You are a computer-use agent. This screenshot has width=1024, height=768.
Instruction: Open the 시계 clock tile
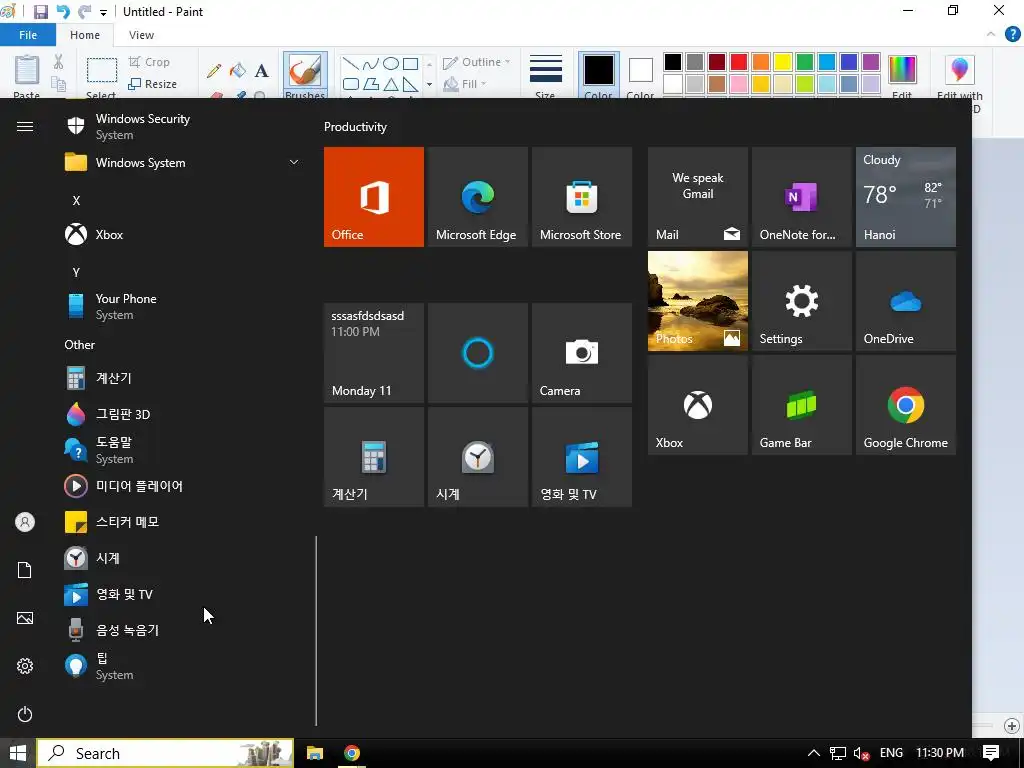pos(477,456)
